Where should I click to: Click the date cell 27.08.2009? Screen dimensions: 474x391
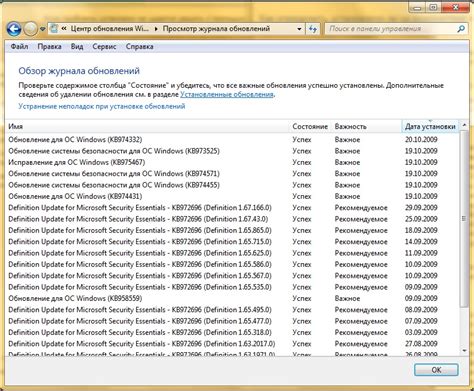[x=421, y=344]
